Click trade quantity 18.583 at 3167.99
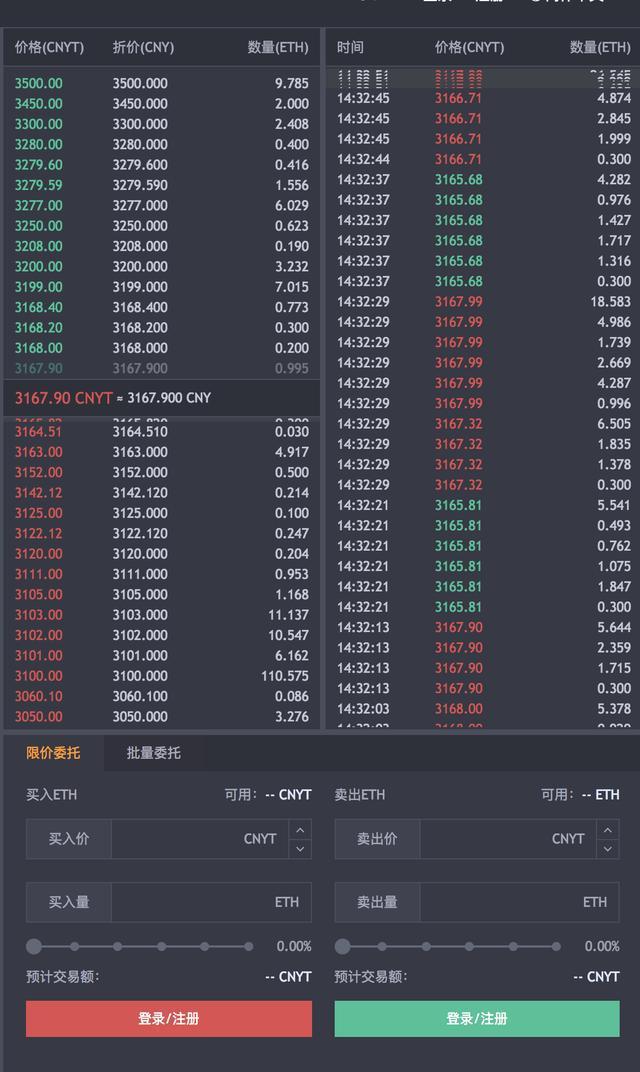 [x=611, y=302]
